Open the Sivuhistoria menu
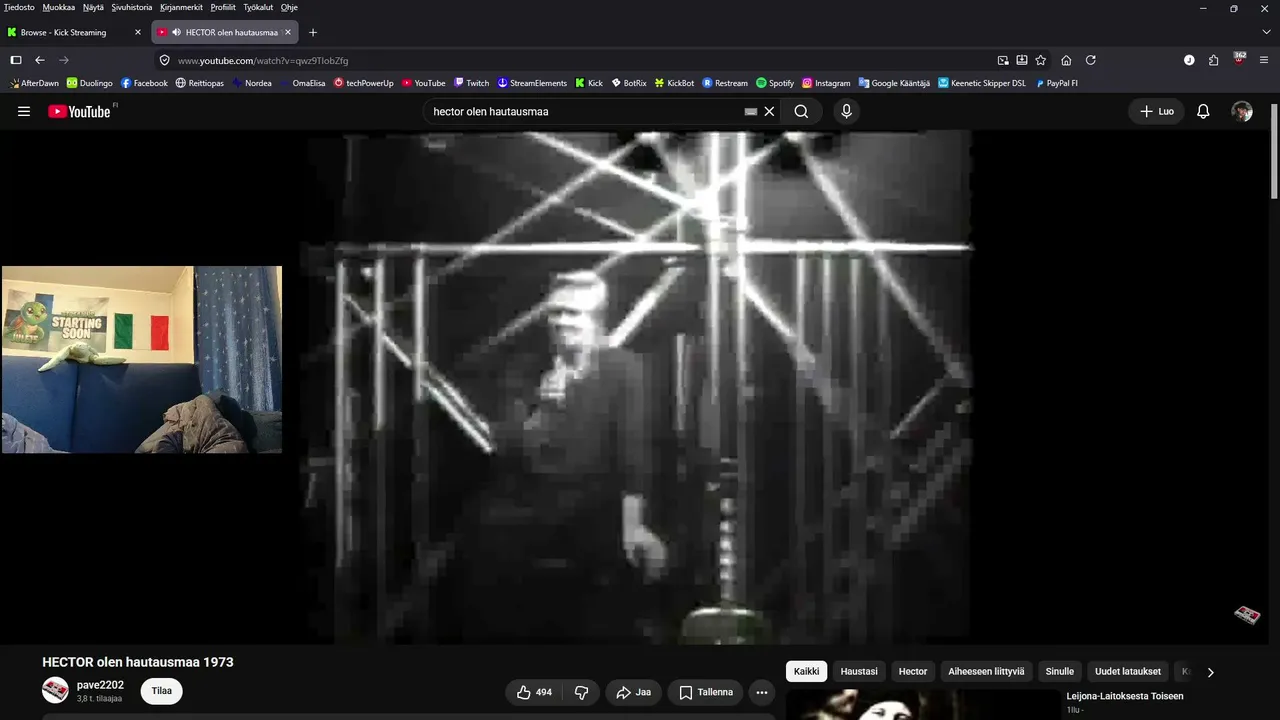 pos(132,7)
